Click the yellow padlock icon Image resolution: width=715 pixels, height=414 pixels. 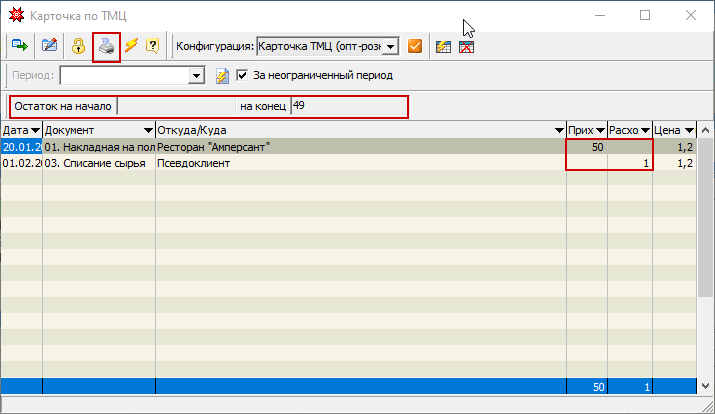(78, 46)
